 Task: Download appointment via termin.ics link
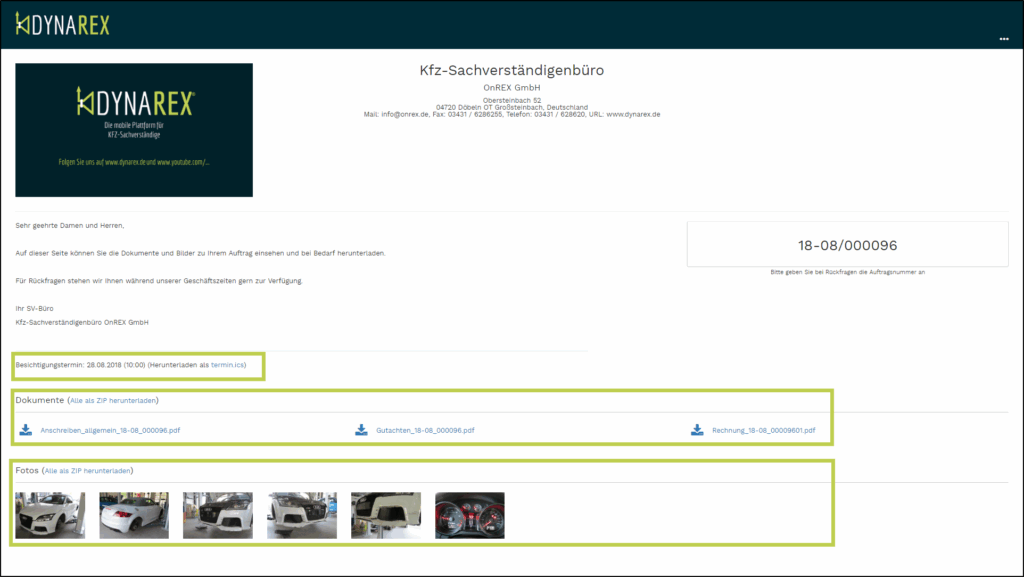pyautogui.click(x=227, y=366)
